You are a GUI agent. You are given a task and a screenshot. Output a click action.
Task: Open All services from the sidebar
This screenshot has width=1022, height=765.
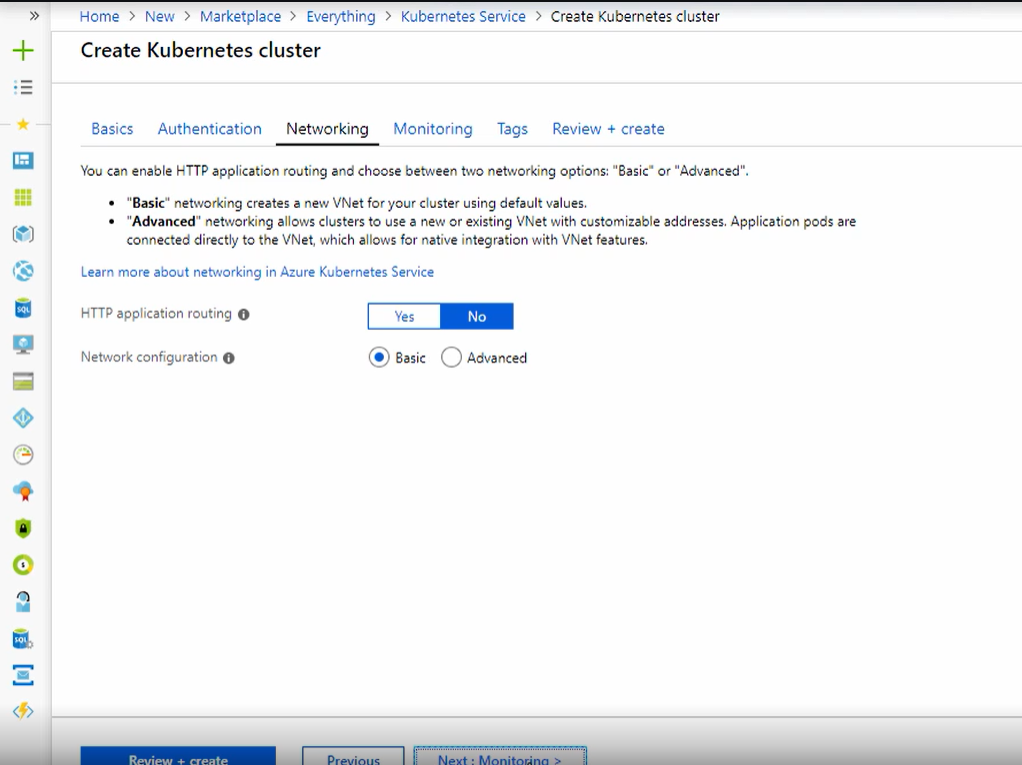[22, 84]
